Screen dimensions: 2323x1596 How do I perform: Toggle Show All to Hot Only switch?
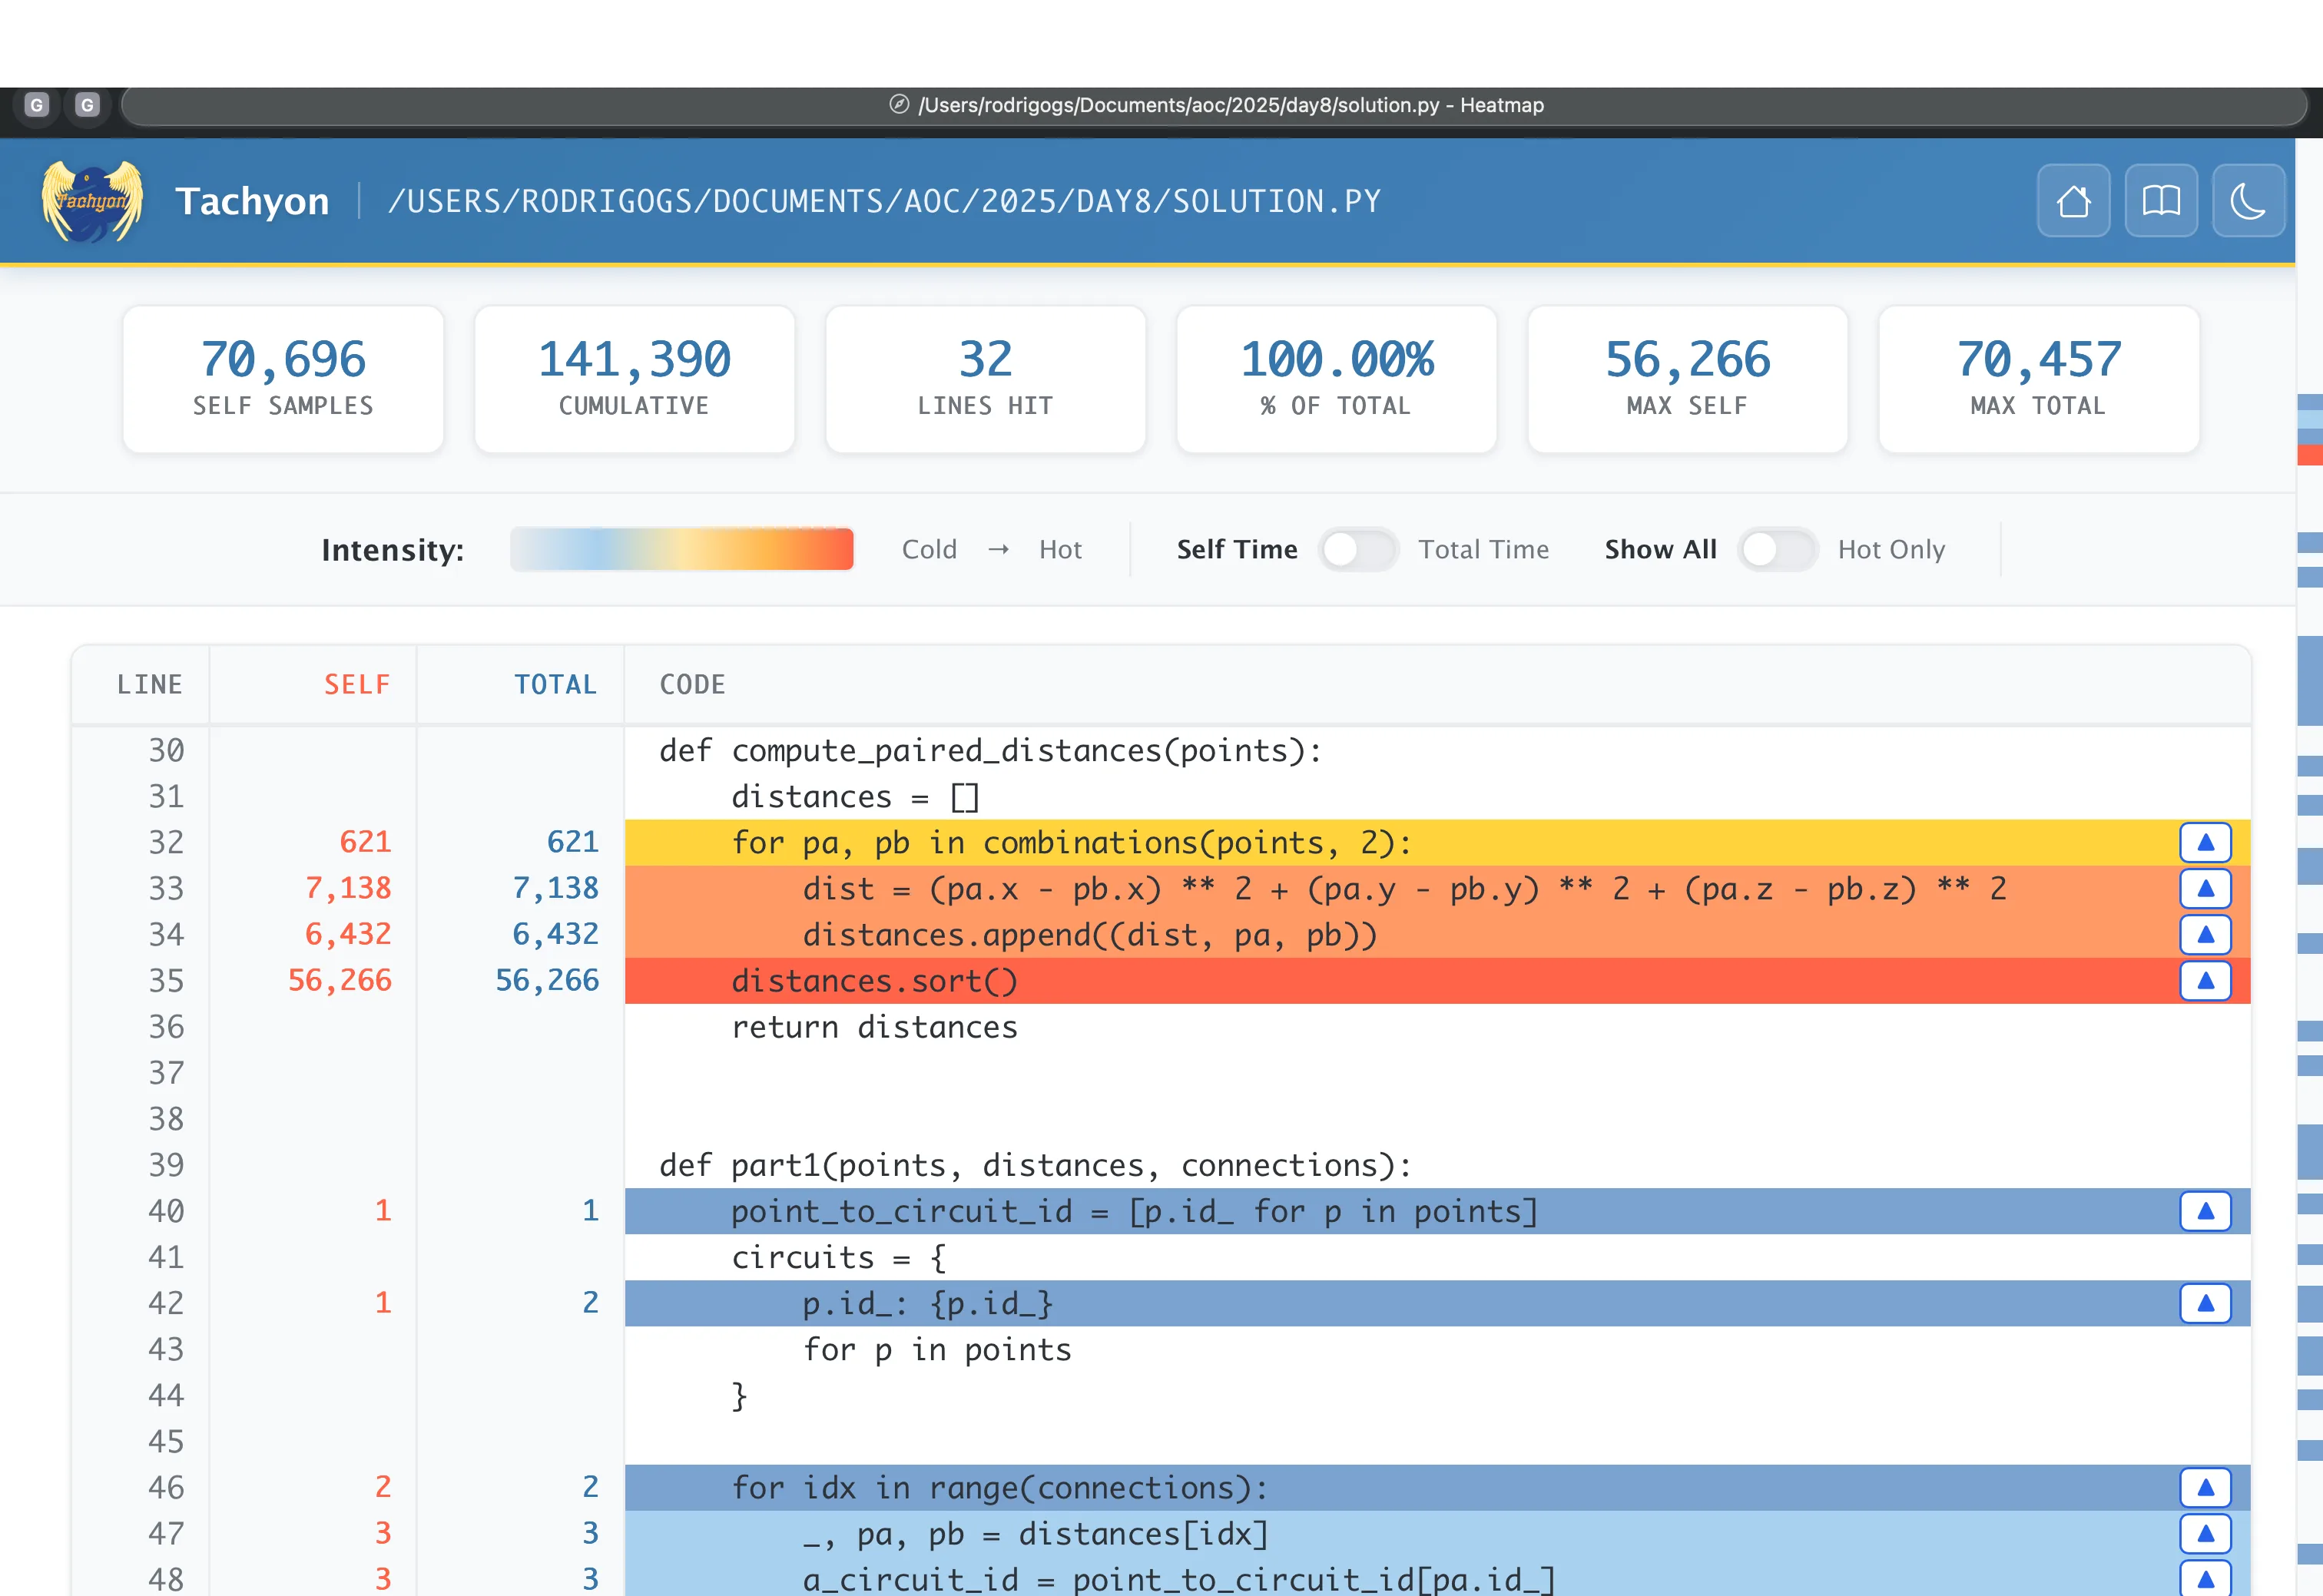pos(1777,549)
